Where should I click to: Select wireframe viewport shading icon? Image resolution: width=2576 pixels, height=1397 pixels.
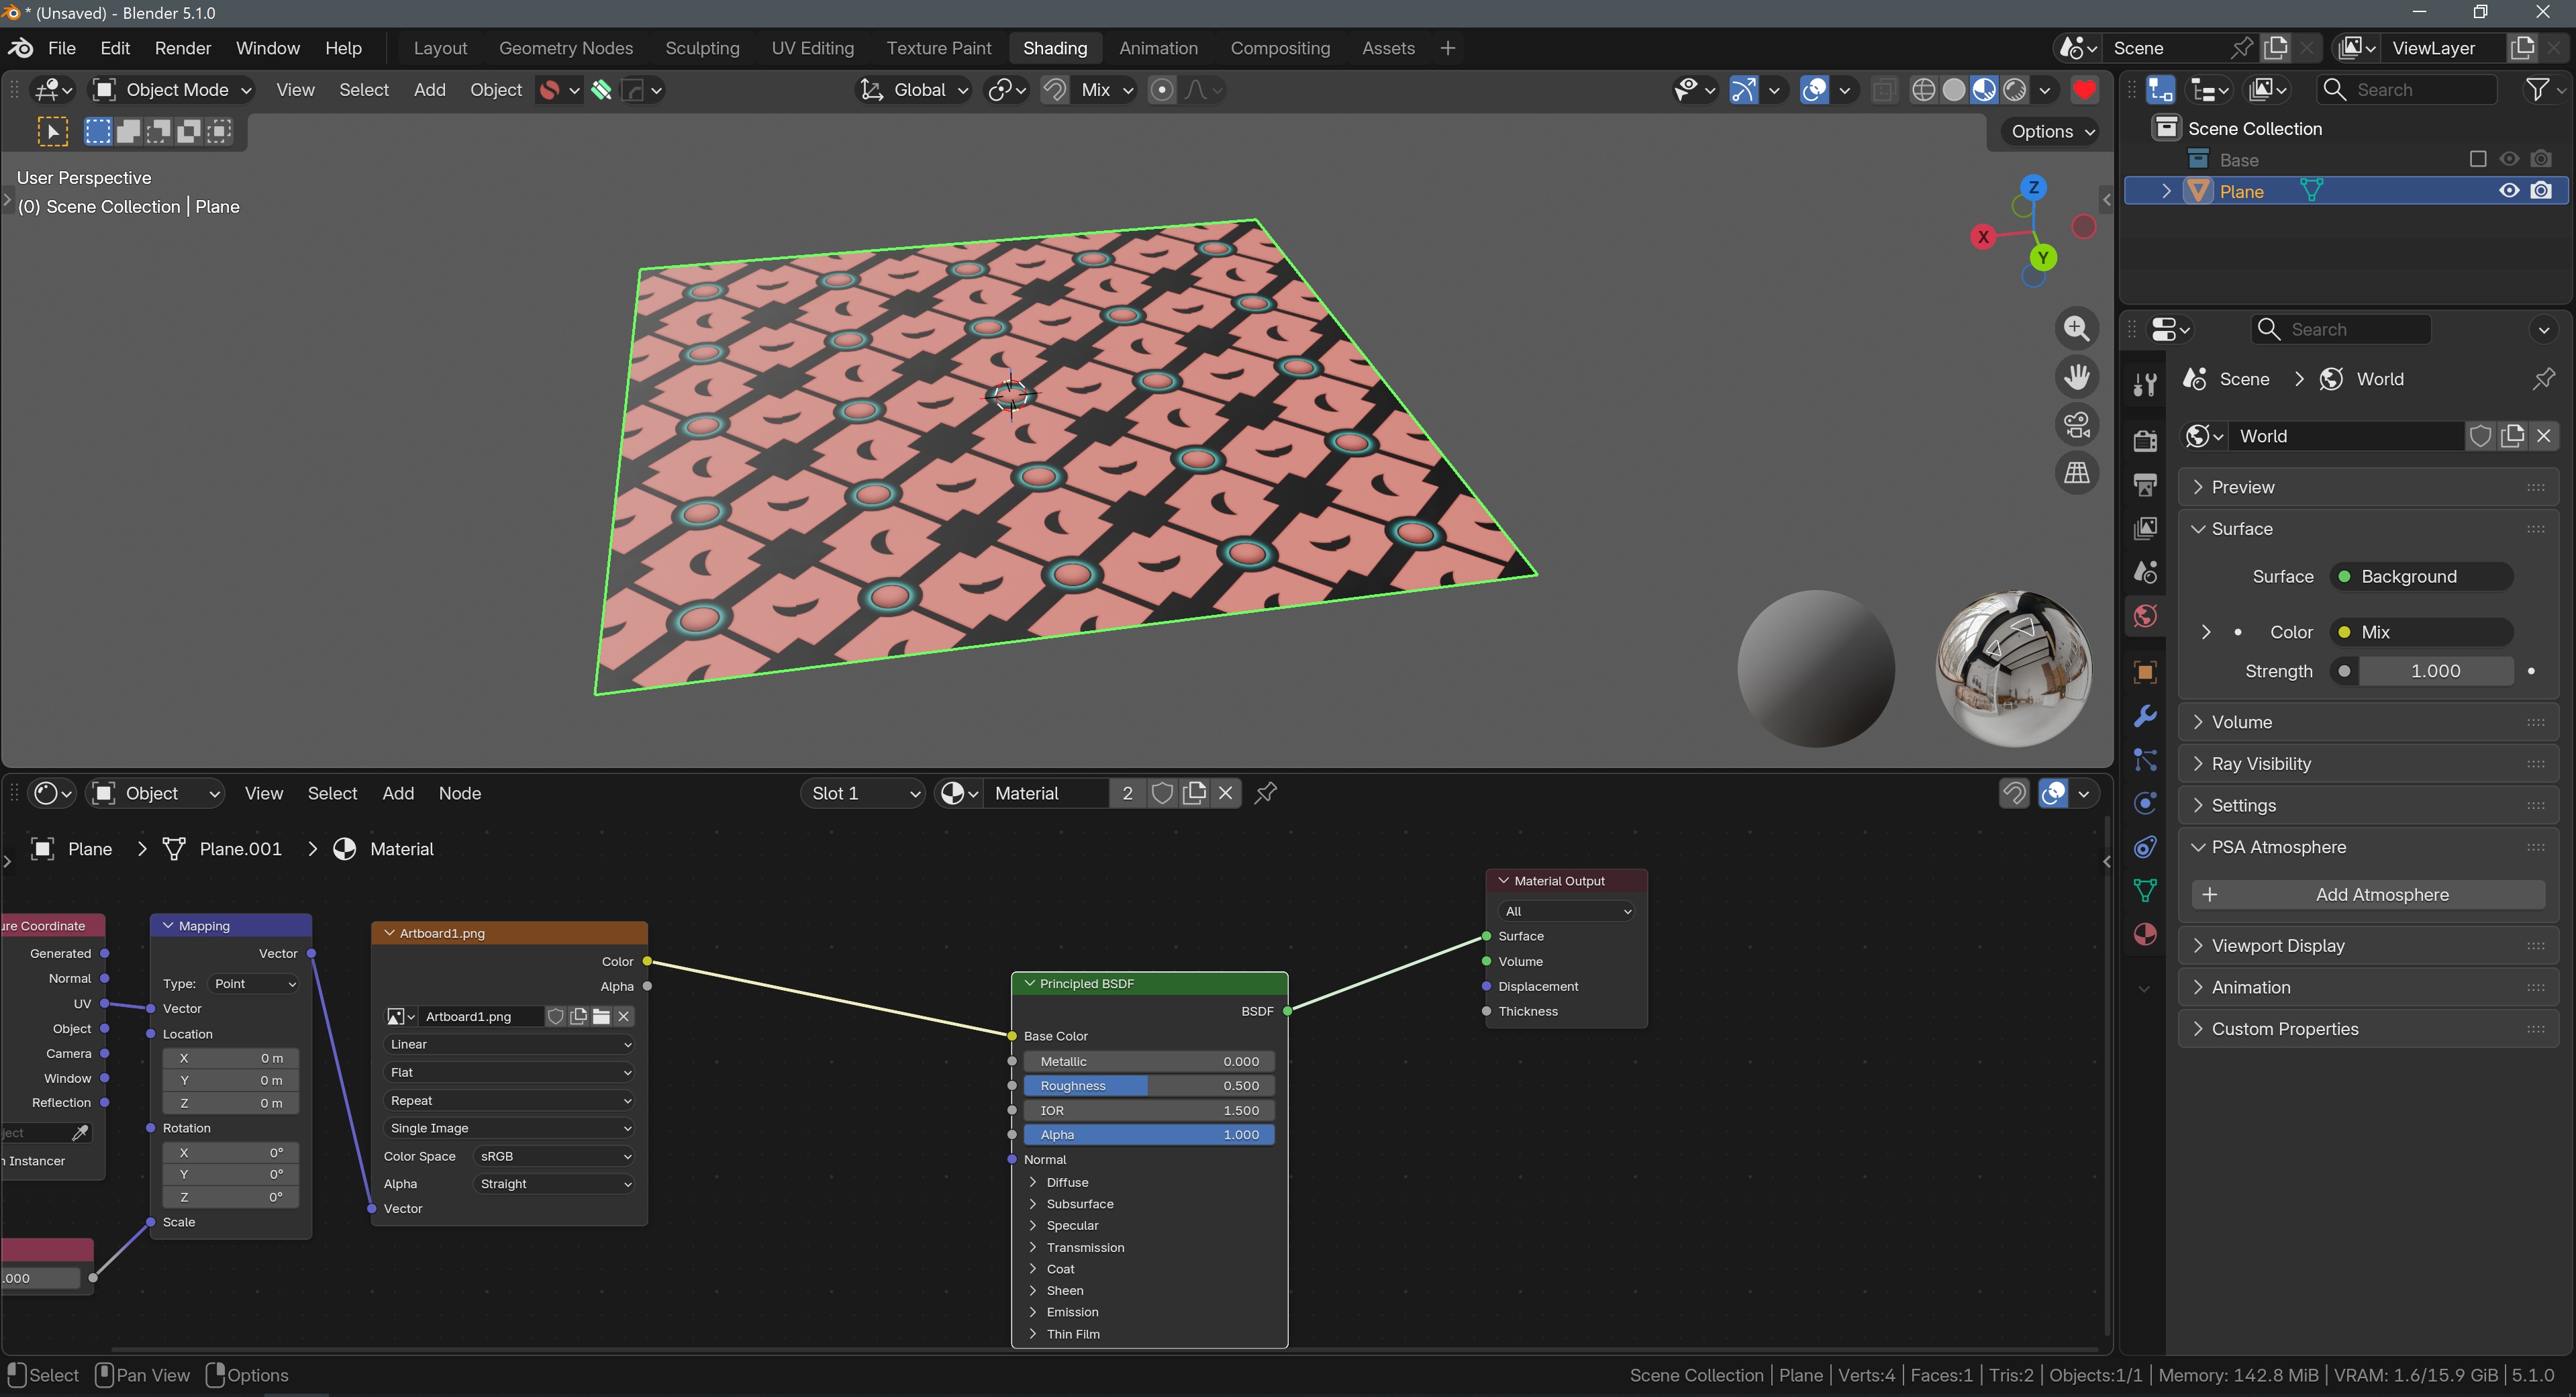point(1923,90)
